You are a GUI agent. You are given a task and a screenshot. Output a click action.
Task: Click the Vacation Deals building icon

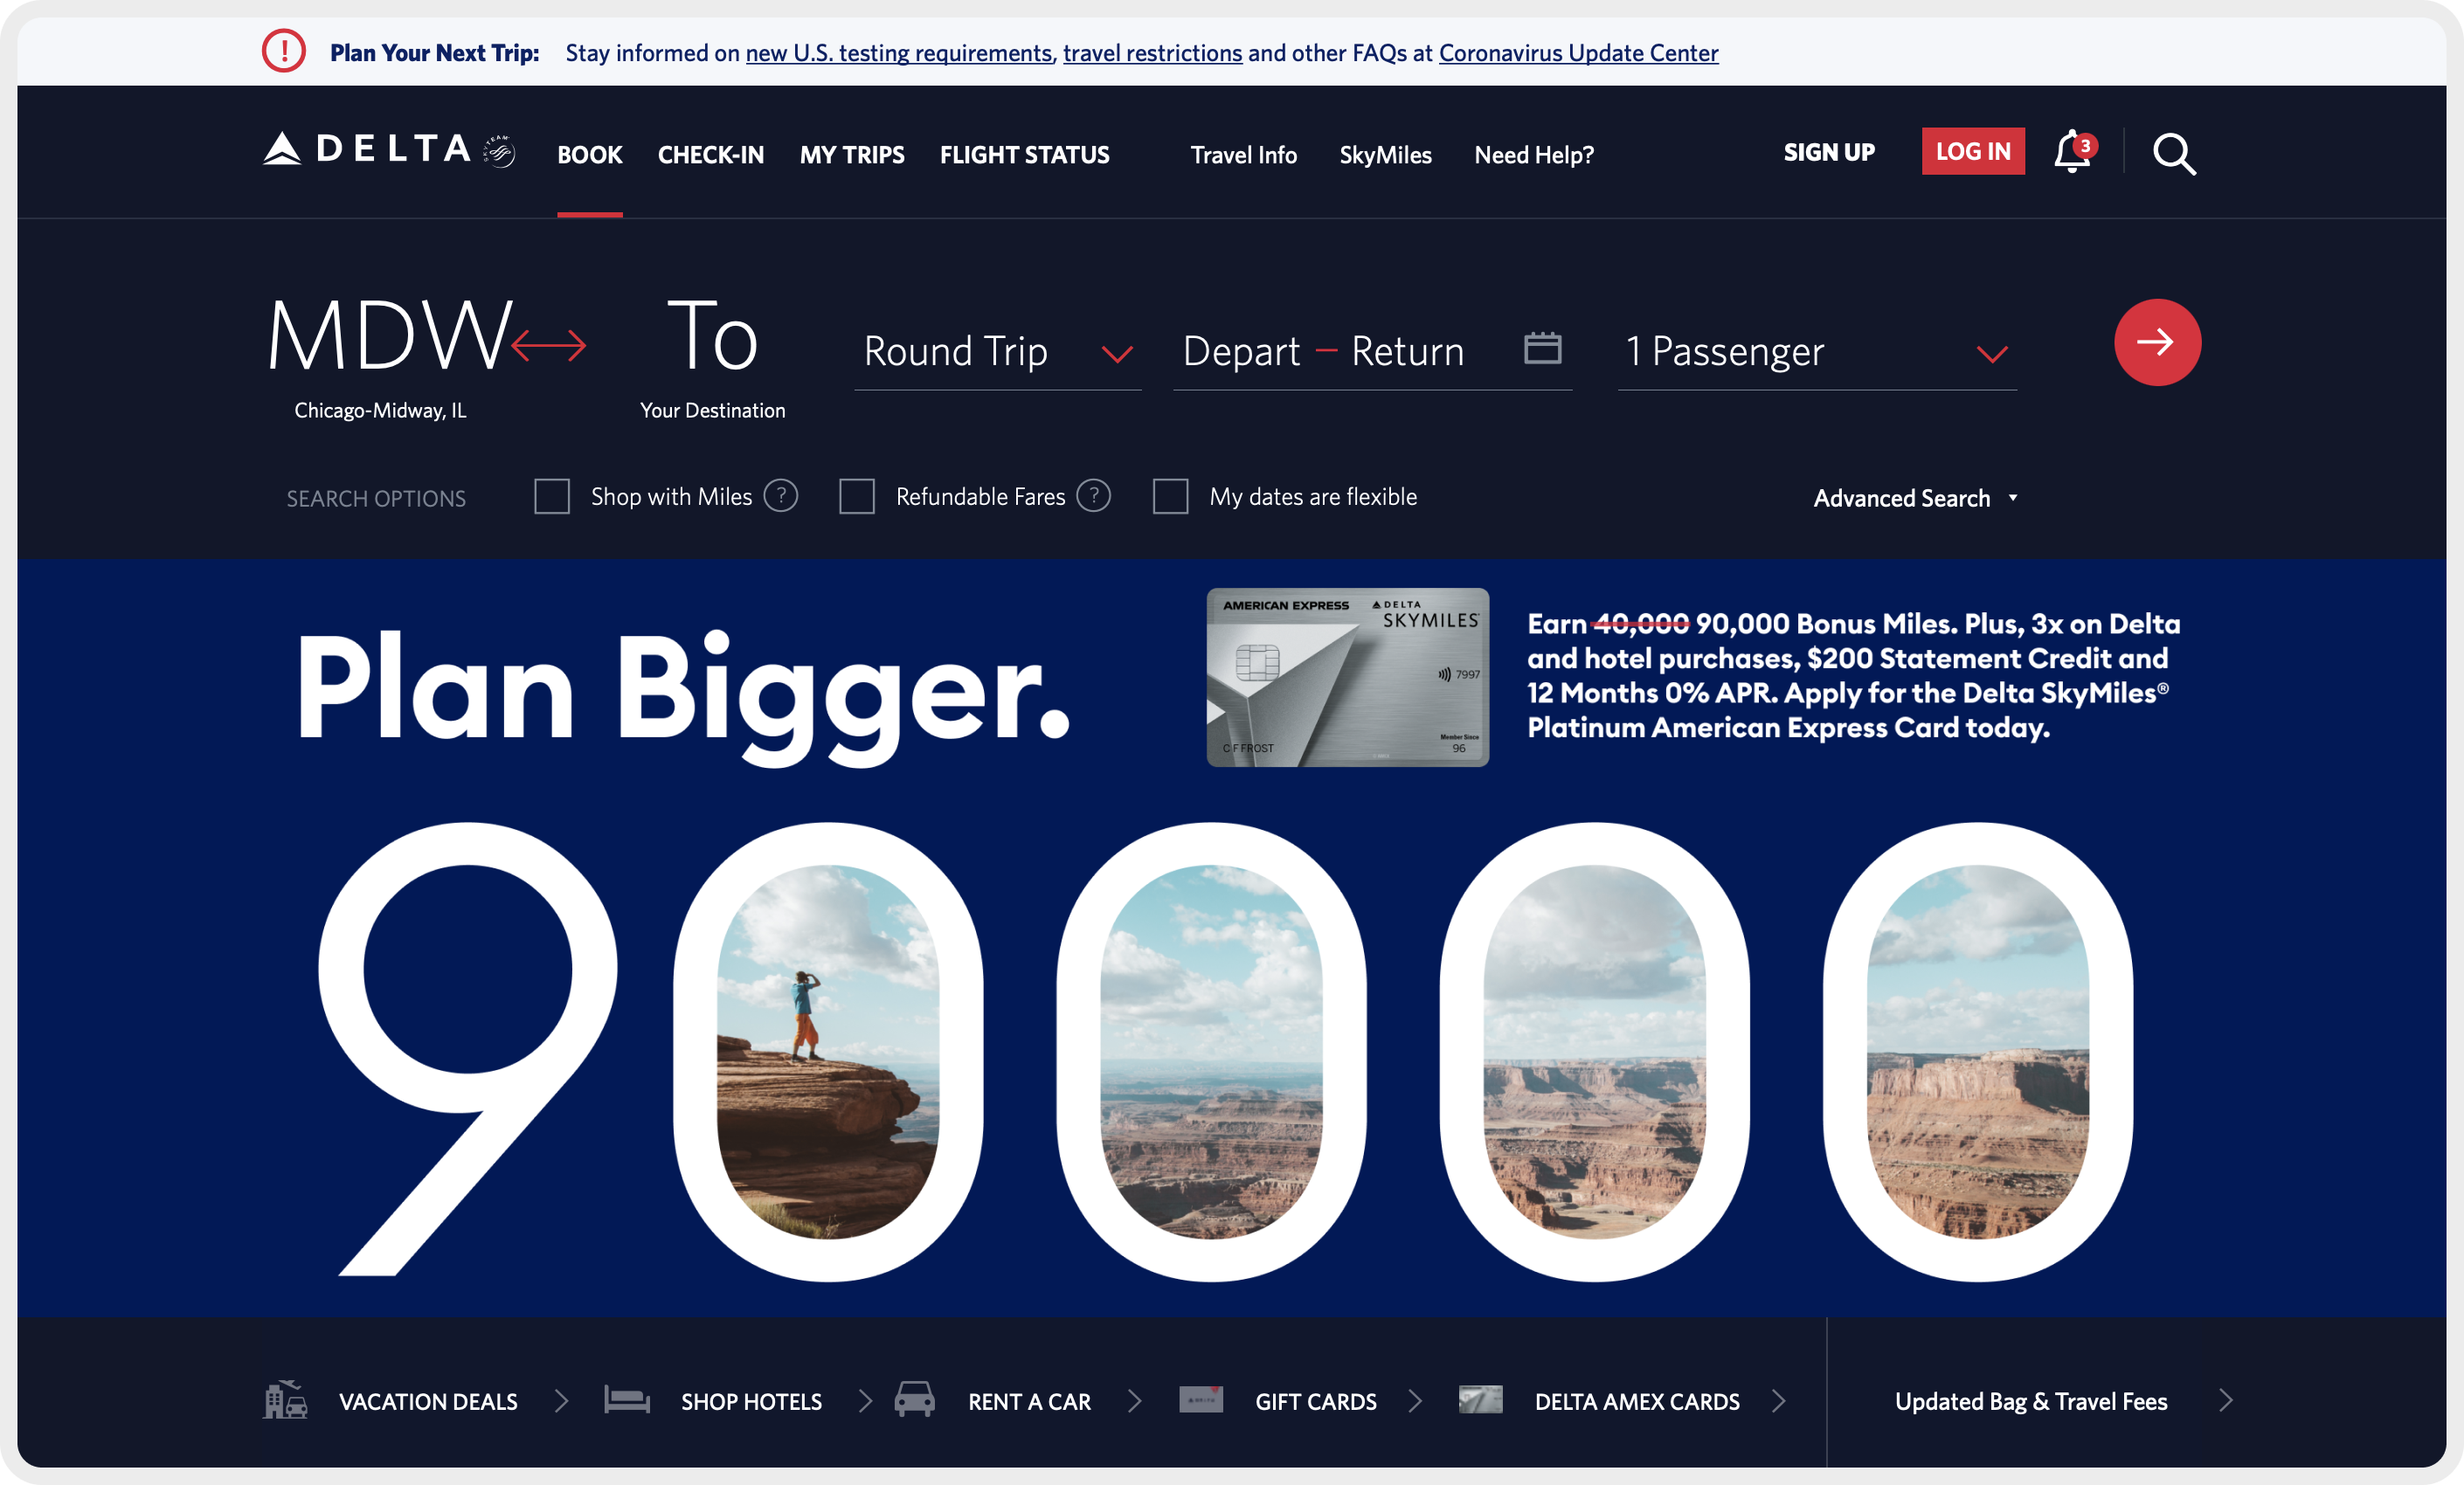285,1399
